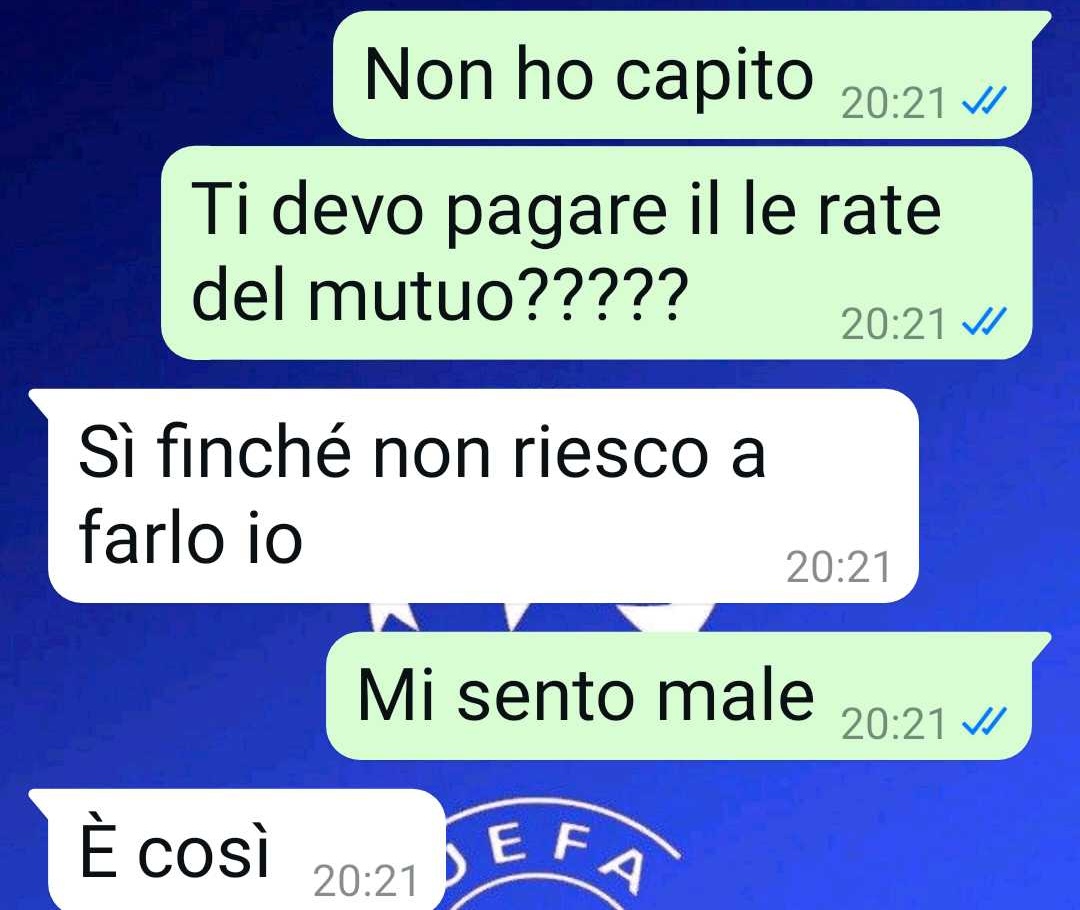
Task: Click the timestamp next to 'È così'
Action: 366,881
